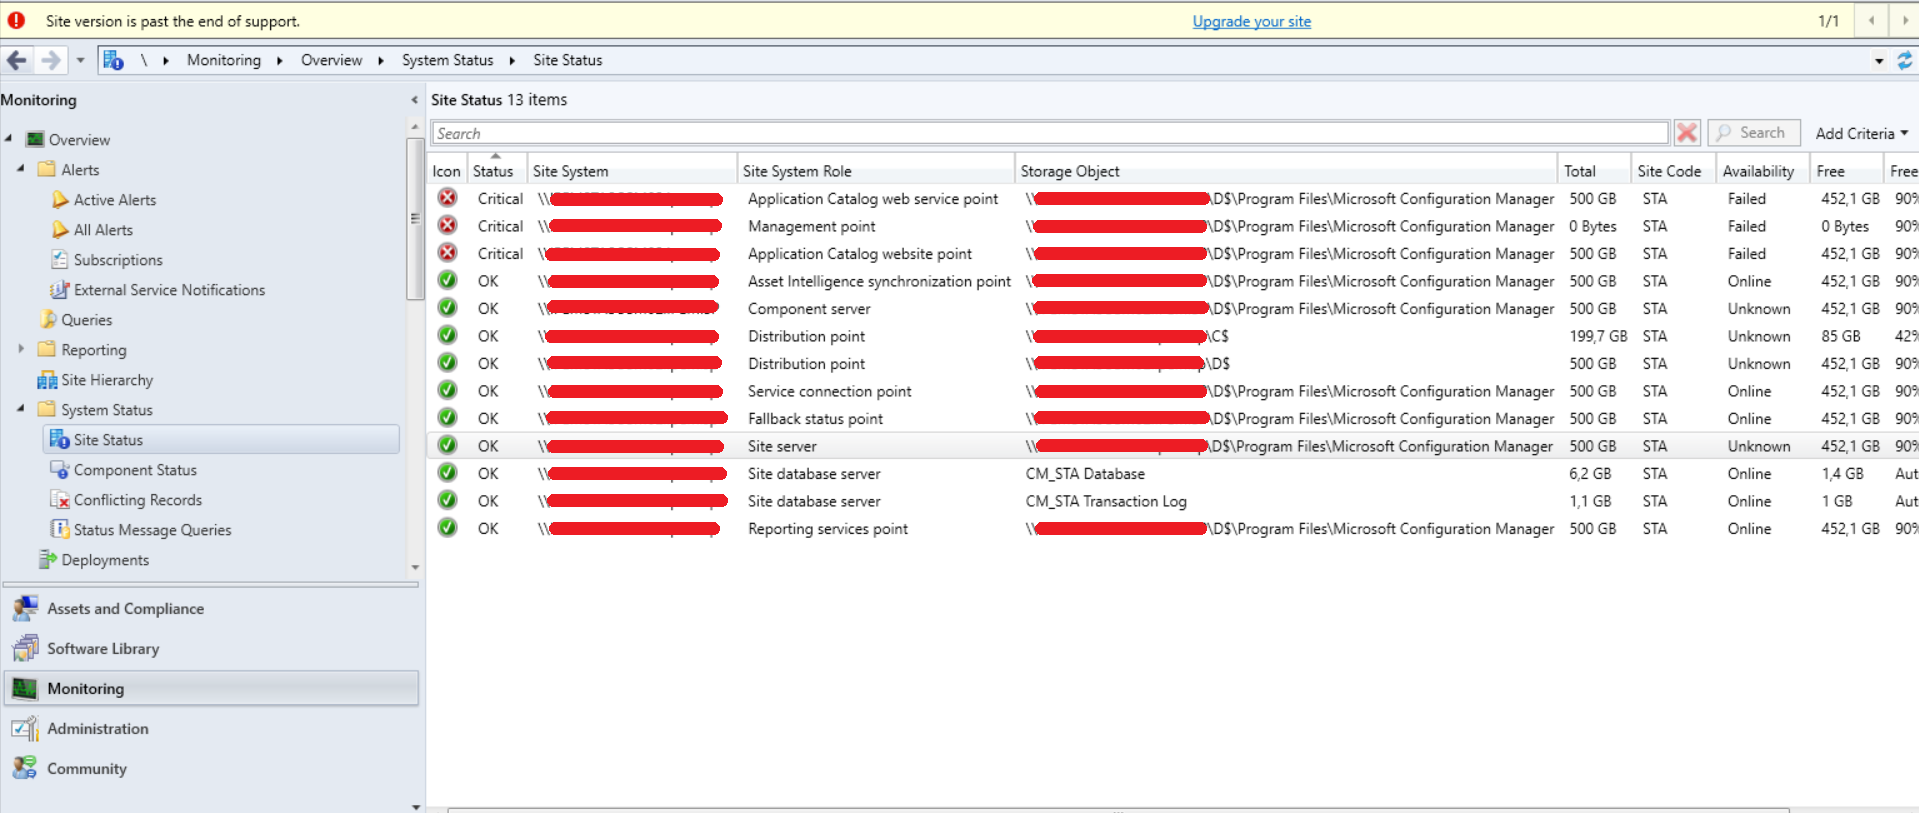Screen dimensions: 1919x813
Task: Sort by Availability column header
Action: pos(1762,171)
